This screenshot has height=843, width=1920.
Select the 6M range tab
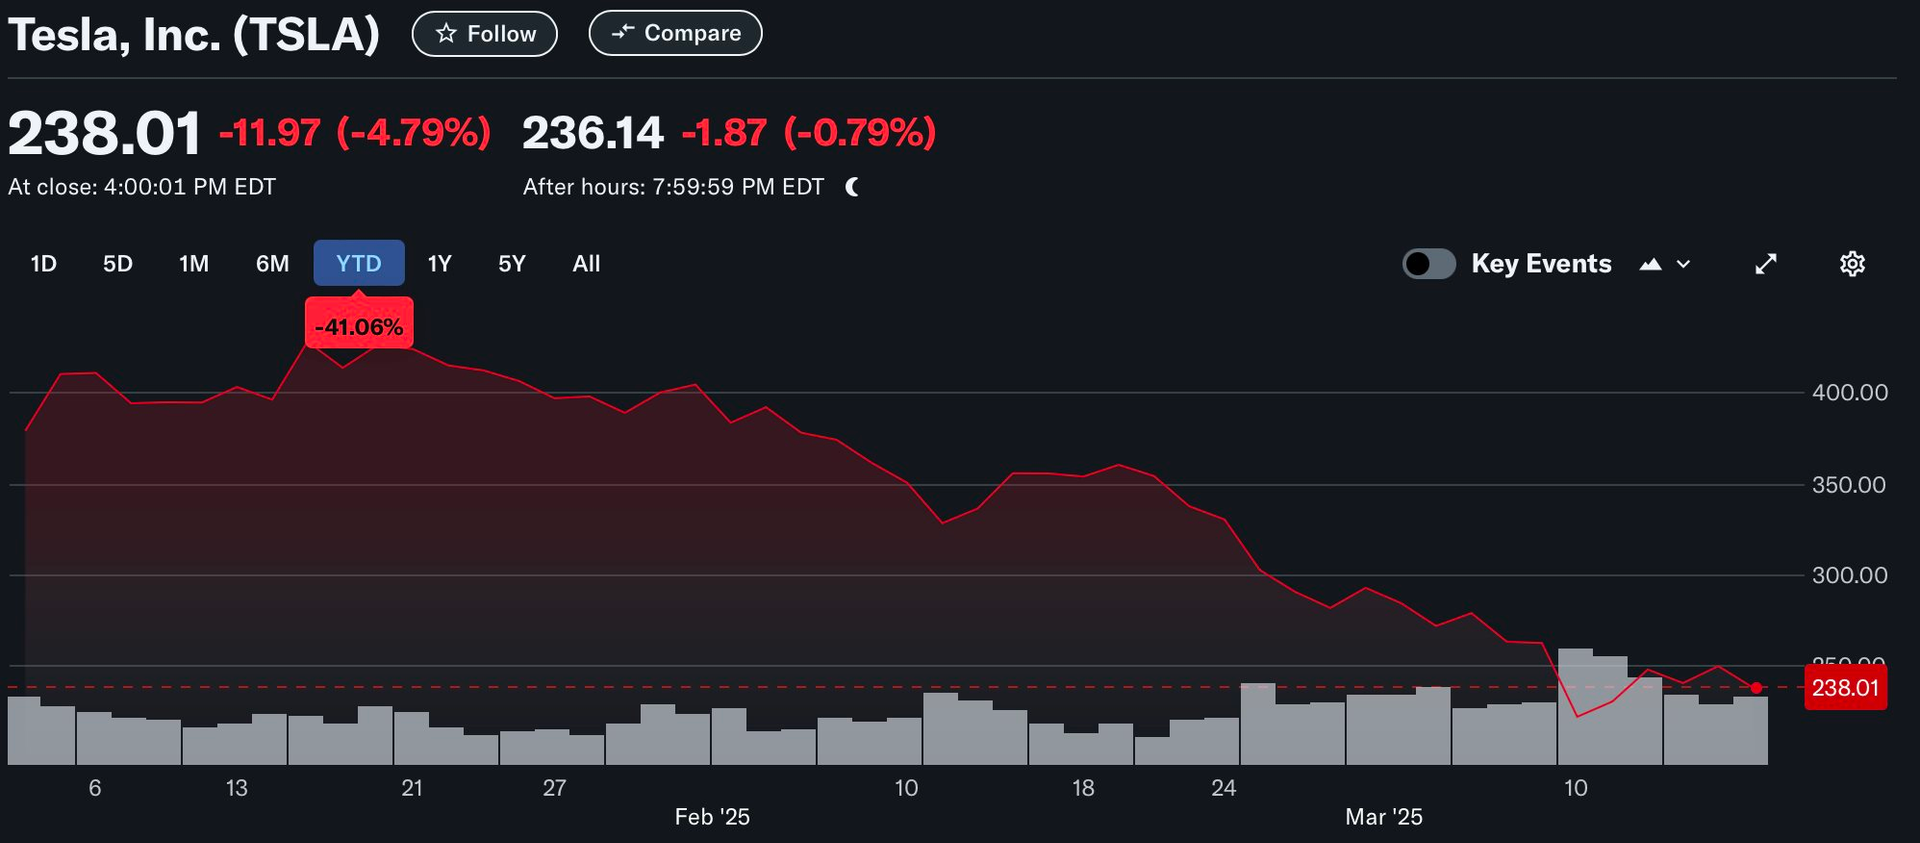coord(272,264)
